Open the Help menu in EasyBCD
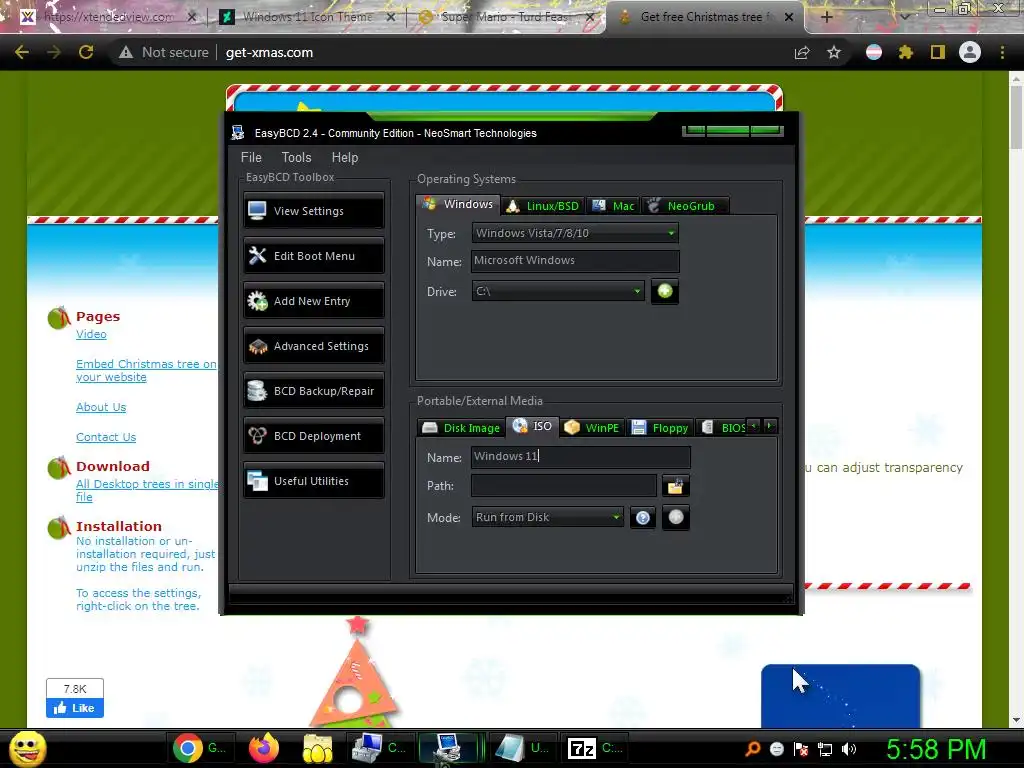1024x768 pixels. (x=345, y=157)
